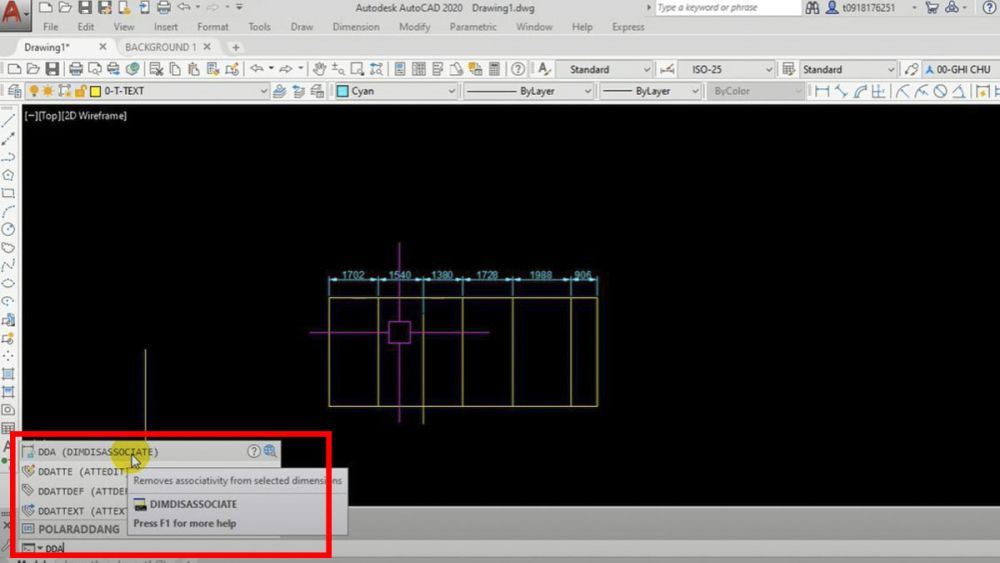Open the 00-GHI CHU multileader style dropdown
Screen dimensions: 1000x563
[x=962, y=69]
